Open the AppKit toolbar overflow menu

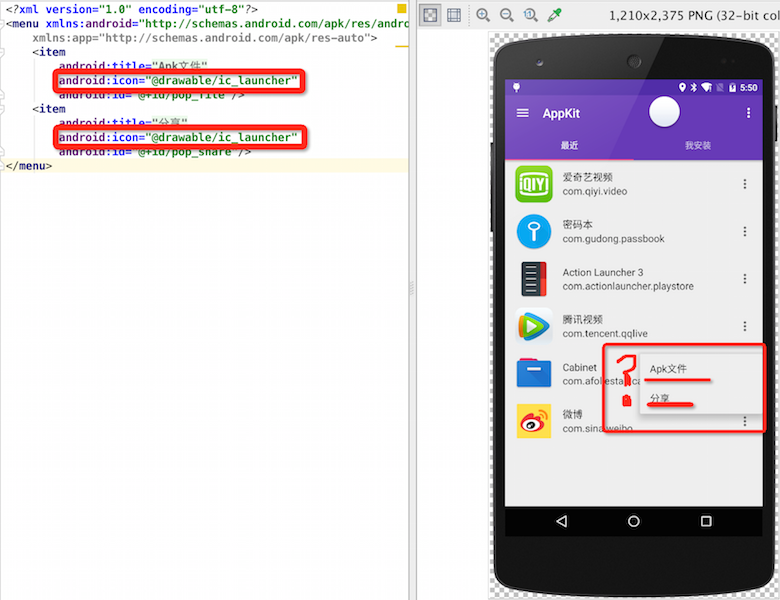pos(748,113)
